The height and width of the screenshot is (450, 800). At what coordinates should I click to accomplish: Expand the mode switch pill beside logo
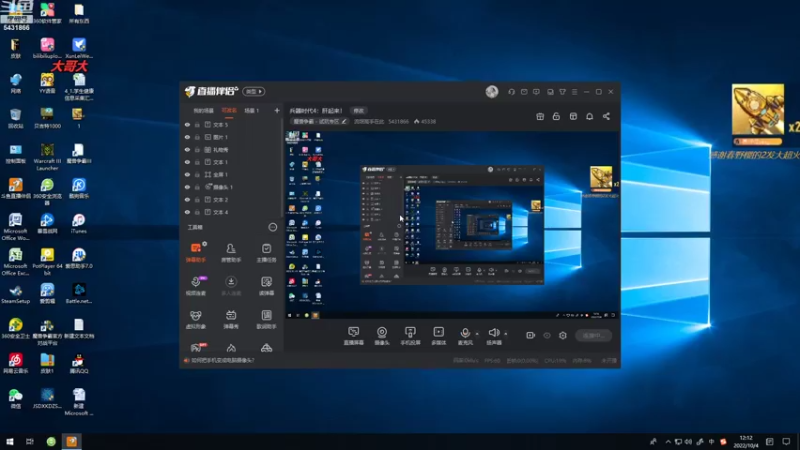click(254, 91)
